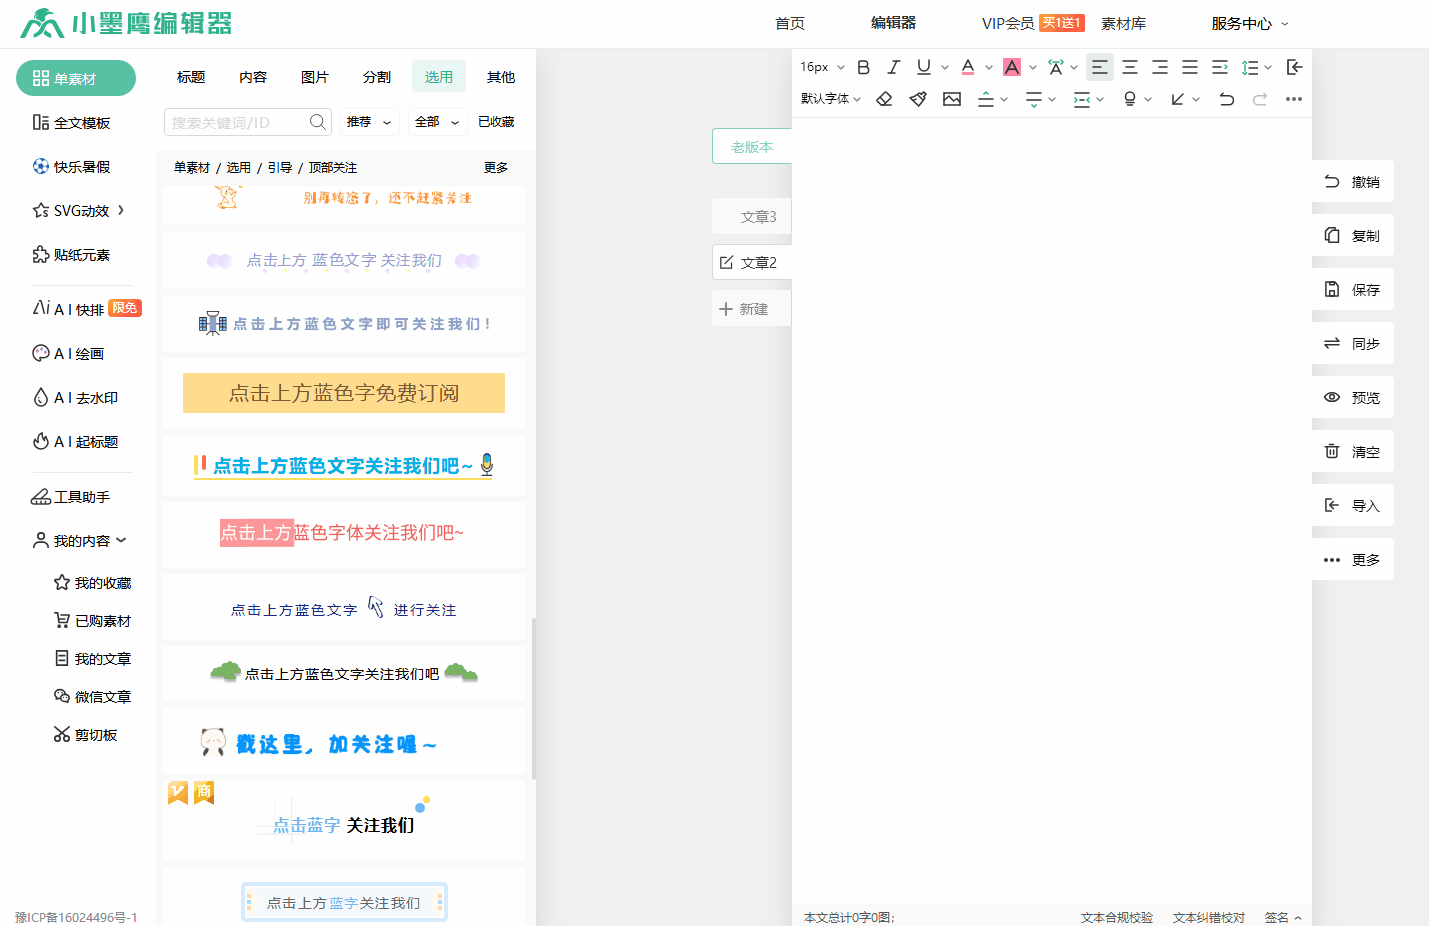Click the side margin indent icon
The width and height of the screenshot is (1429, 926).
[x=1082, y=99]
